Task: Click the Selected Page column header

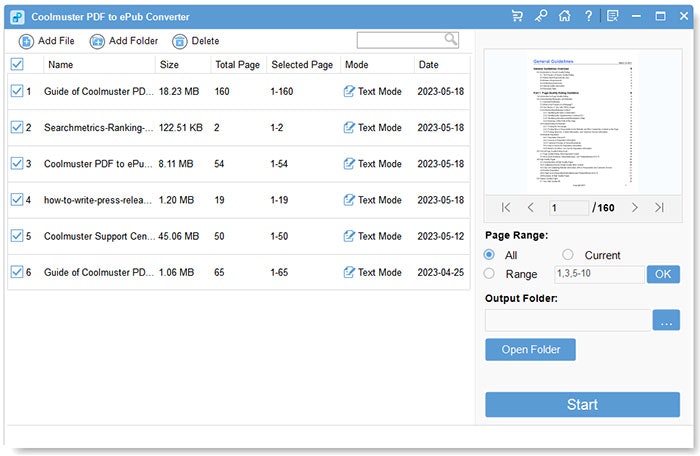Action: [302, 65]
